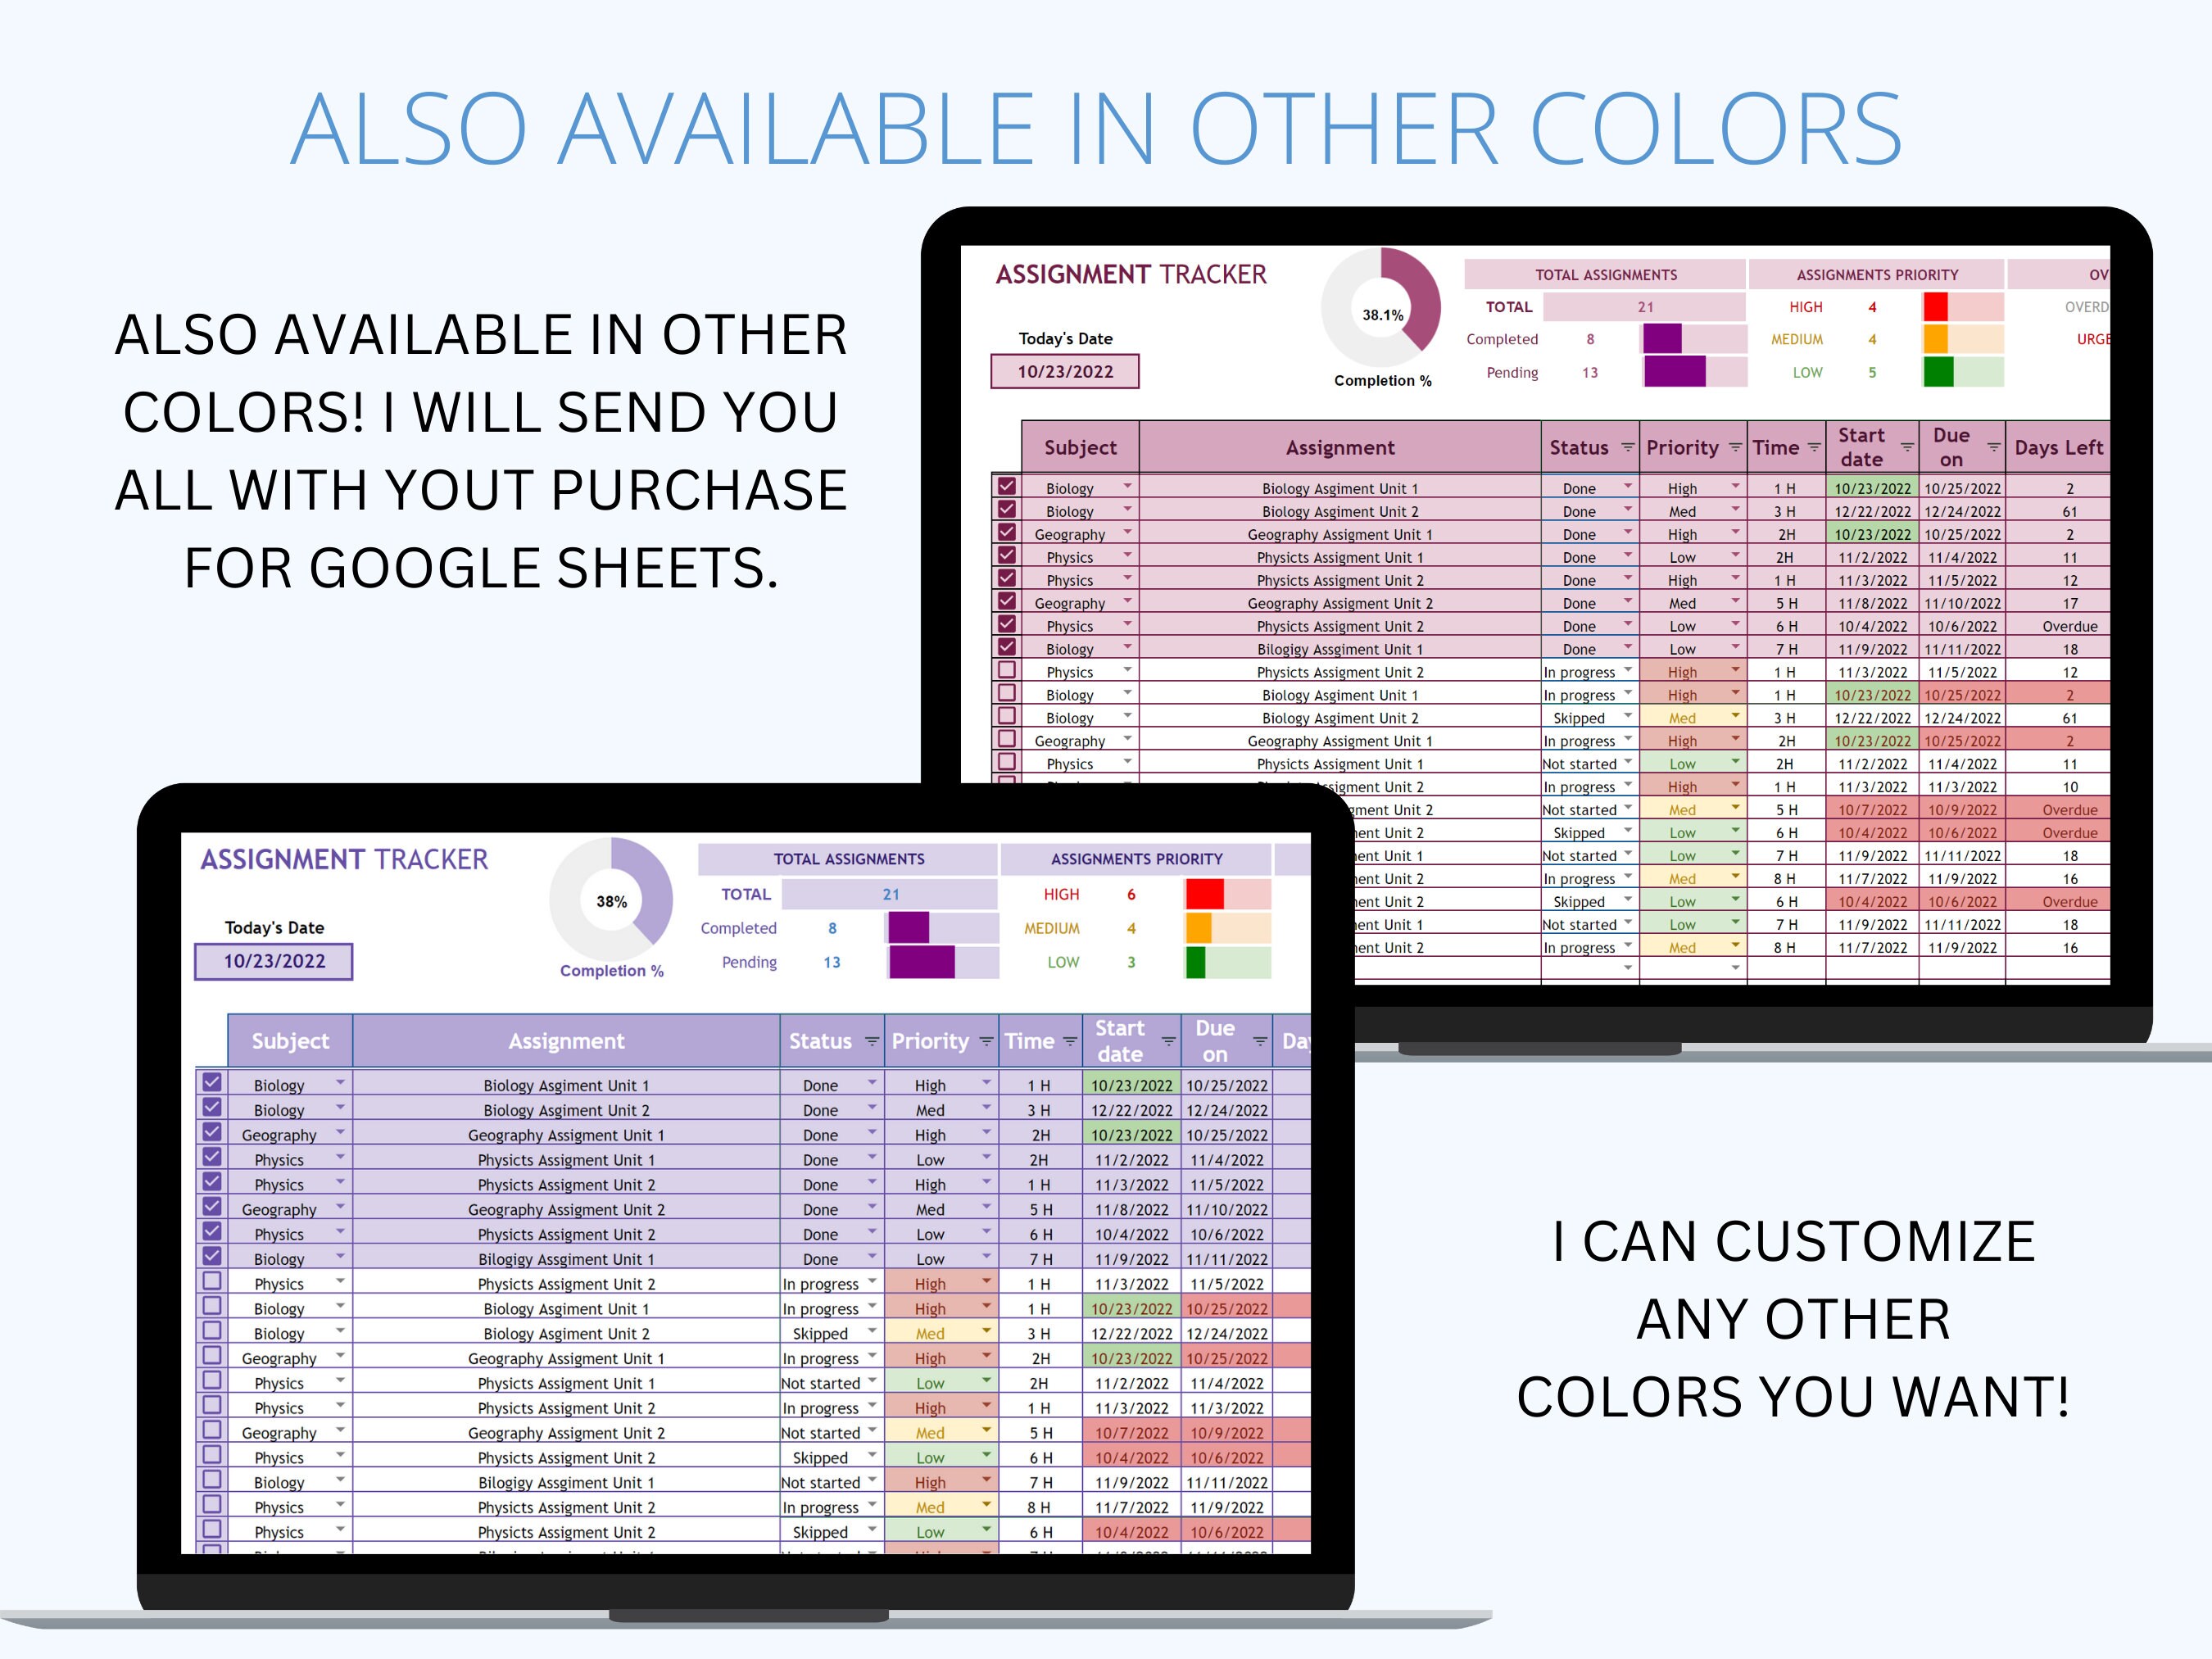Expand the Subject dropdown on the Physics row
The height and width of the screenshot is (1659, 2212).
[x=340, y=1159]
